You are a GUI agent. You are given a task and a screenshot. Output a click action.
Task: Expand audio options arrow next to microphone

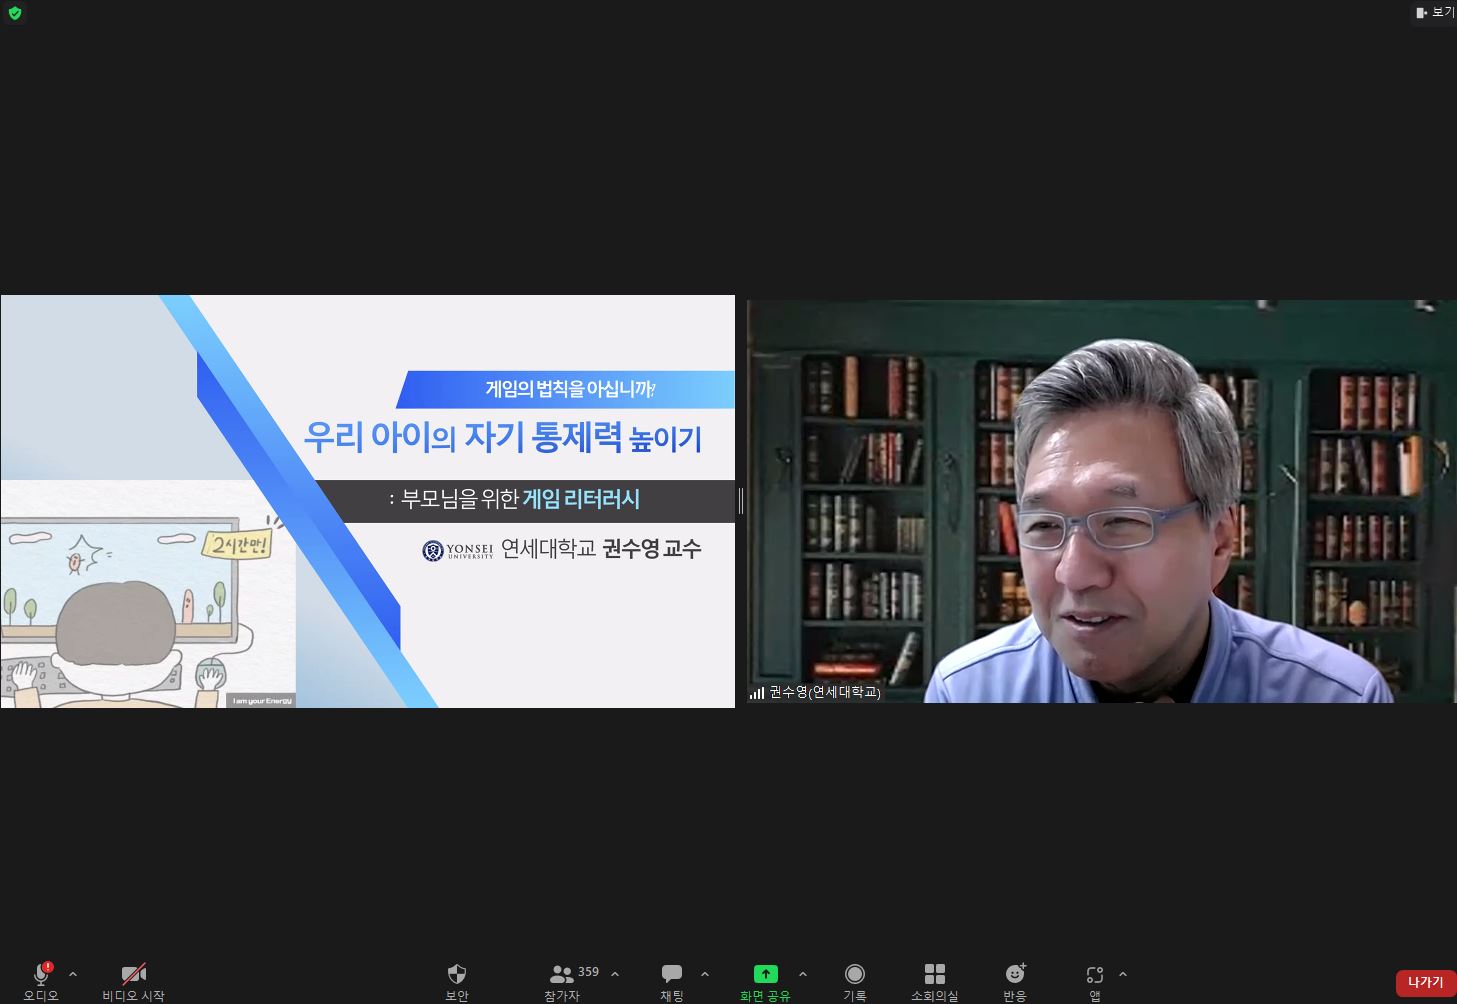[73, 974]
